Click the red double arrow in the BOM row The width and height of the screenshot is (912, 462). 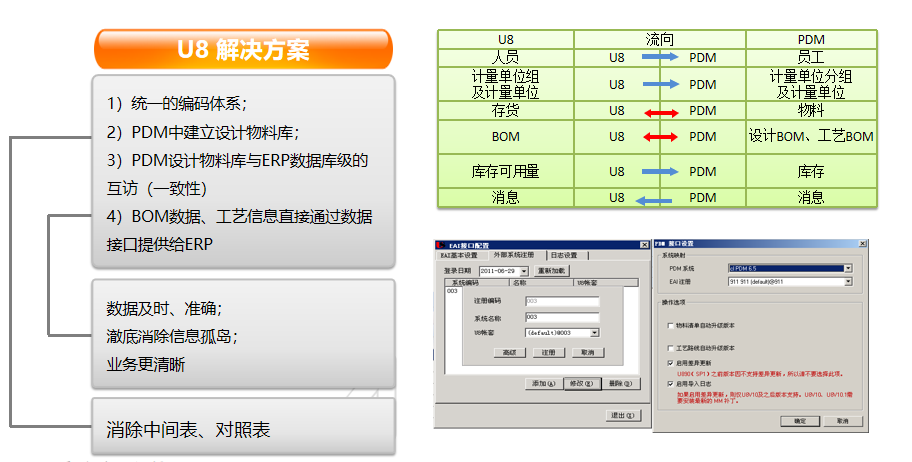point(660,137)
